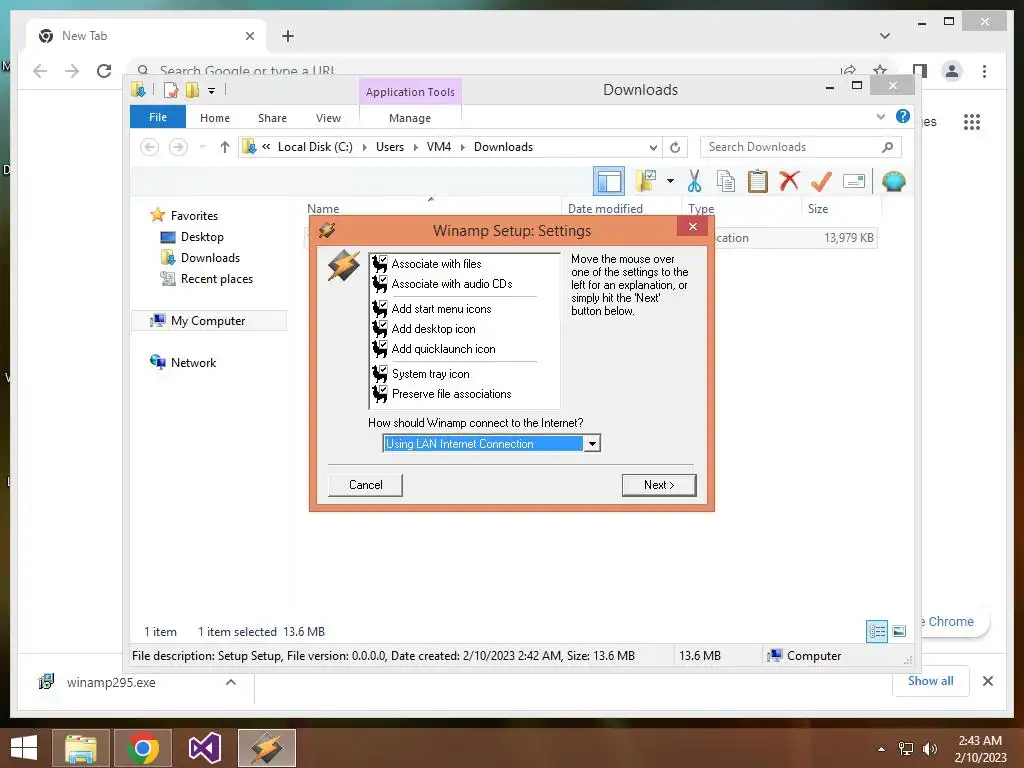This screenshot has width=1024, height=768.
Task: Click Show all downloads link
Action: point(931,681)
